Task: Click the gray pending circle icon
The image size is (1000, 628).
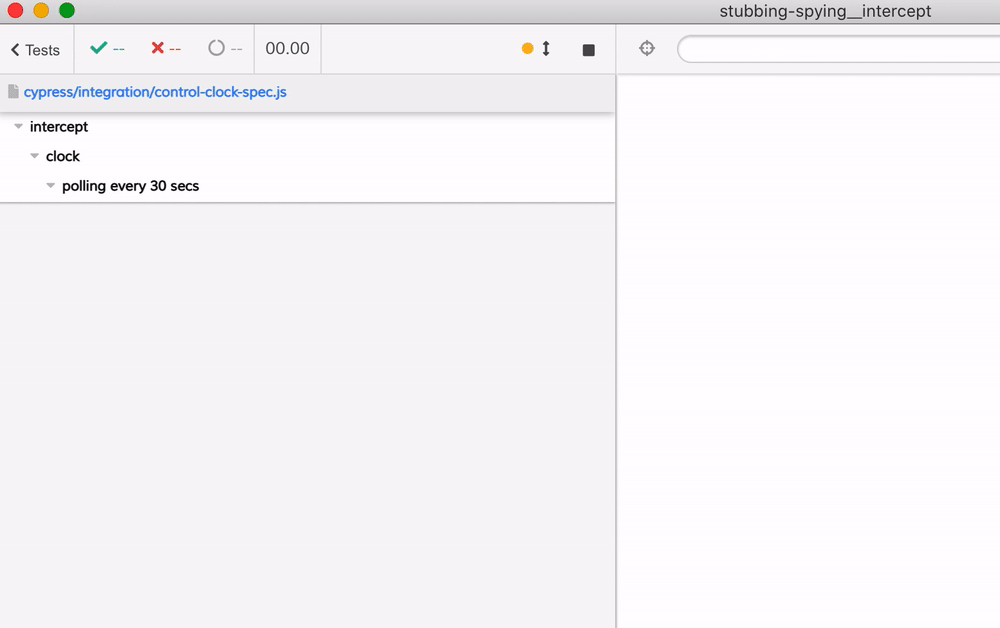Action: pos(216,48)
